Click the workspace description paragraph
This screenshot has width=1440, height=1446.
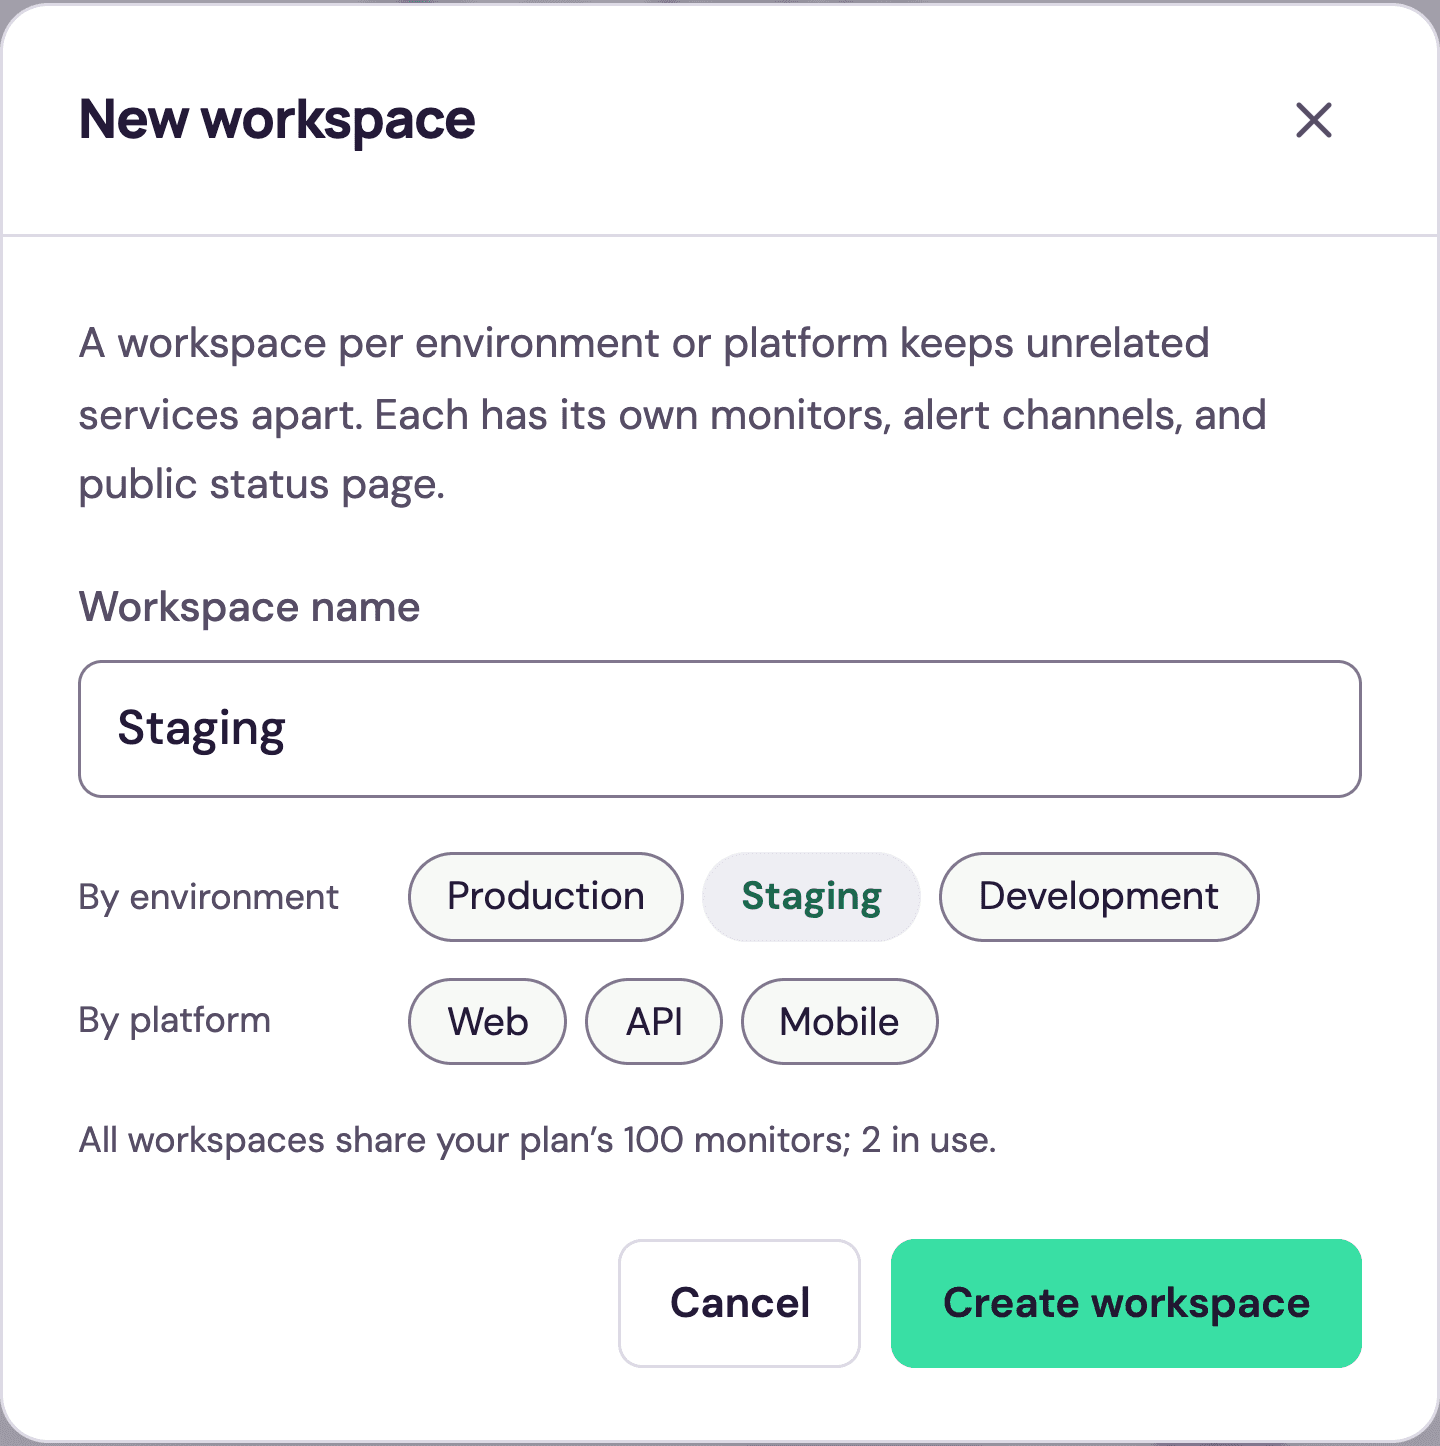pos(673,414)
